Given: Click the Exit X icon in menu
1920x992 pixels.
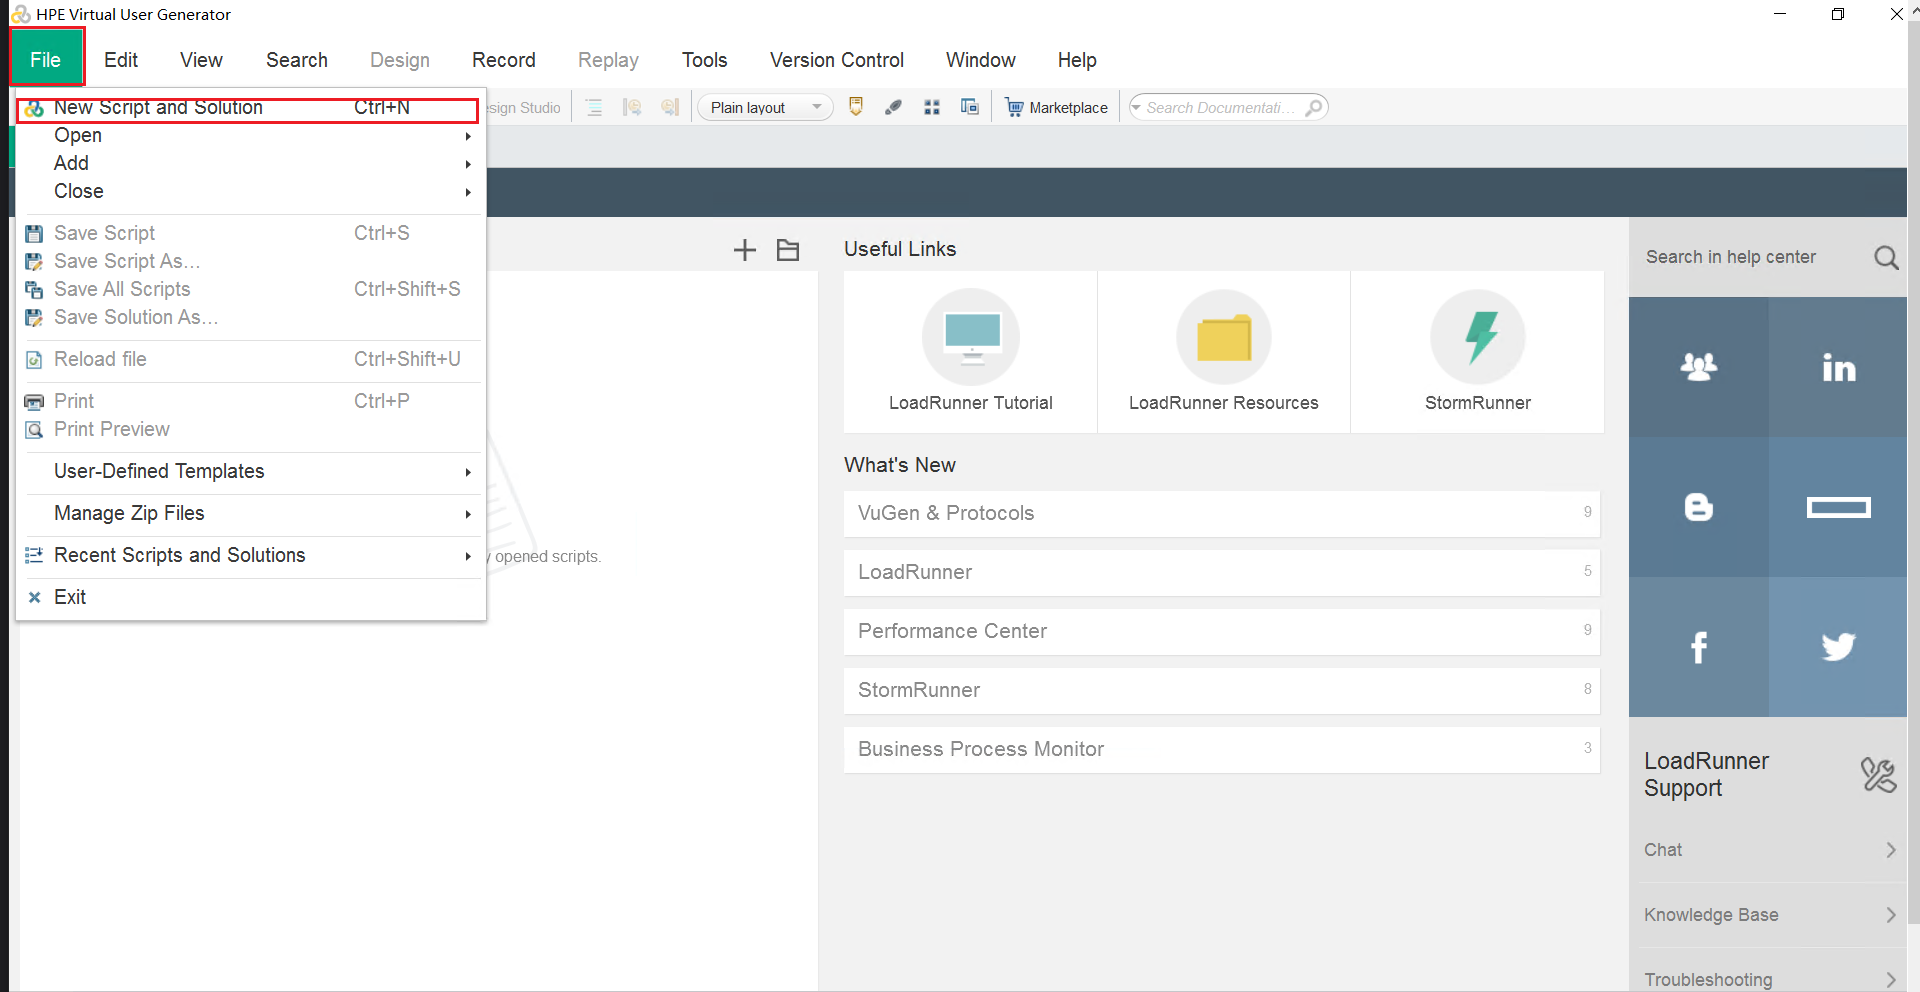Looking at the screenshot, I should [34, 597].
